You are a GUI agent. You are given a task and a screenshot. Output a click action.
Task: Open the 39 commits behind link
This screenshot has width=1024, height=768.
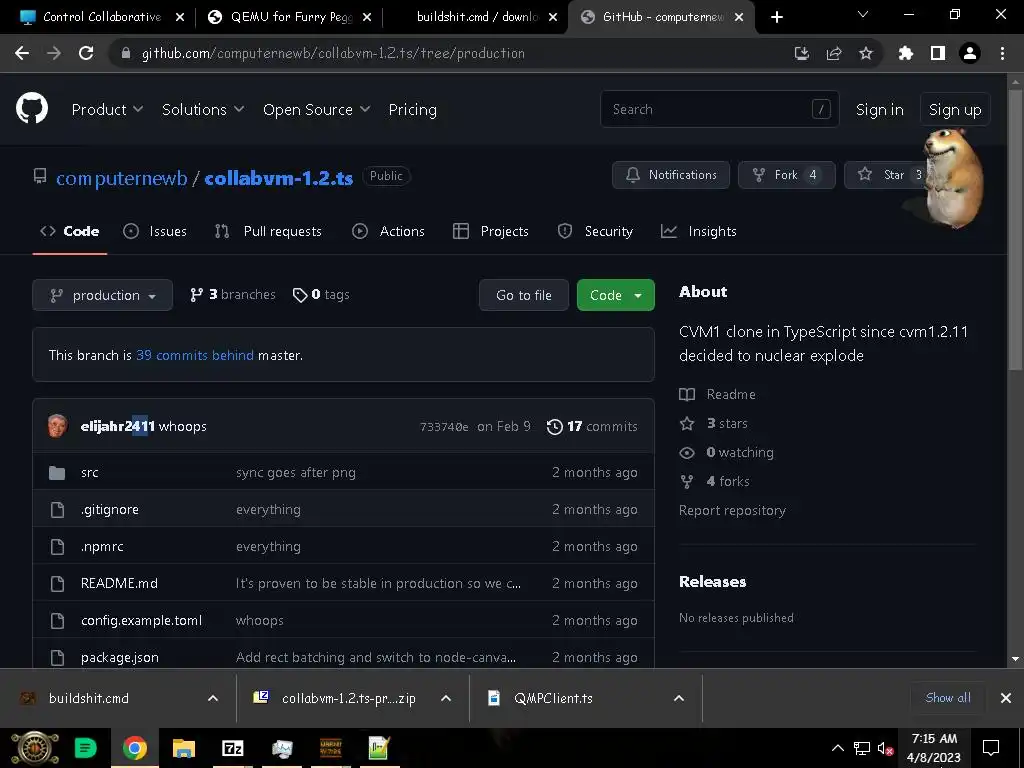(195, 355)
